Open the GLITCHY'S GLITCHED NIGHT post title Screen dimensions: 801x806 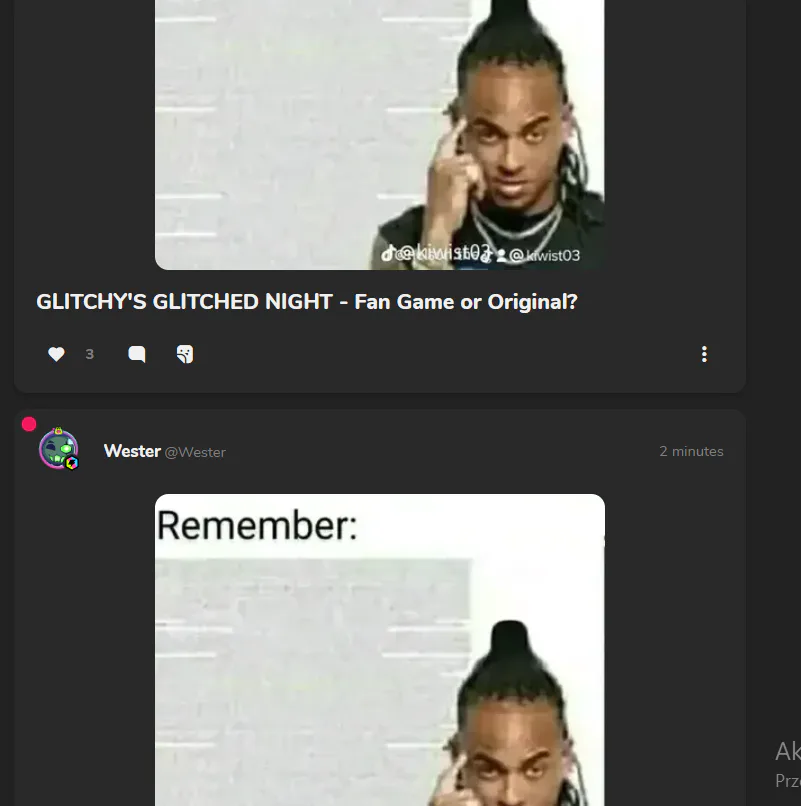pos(307,302)
